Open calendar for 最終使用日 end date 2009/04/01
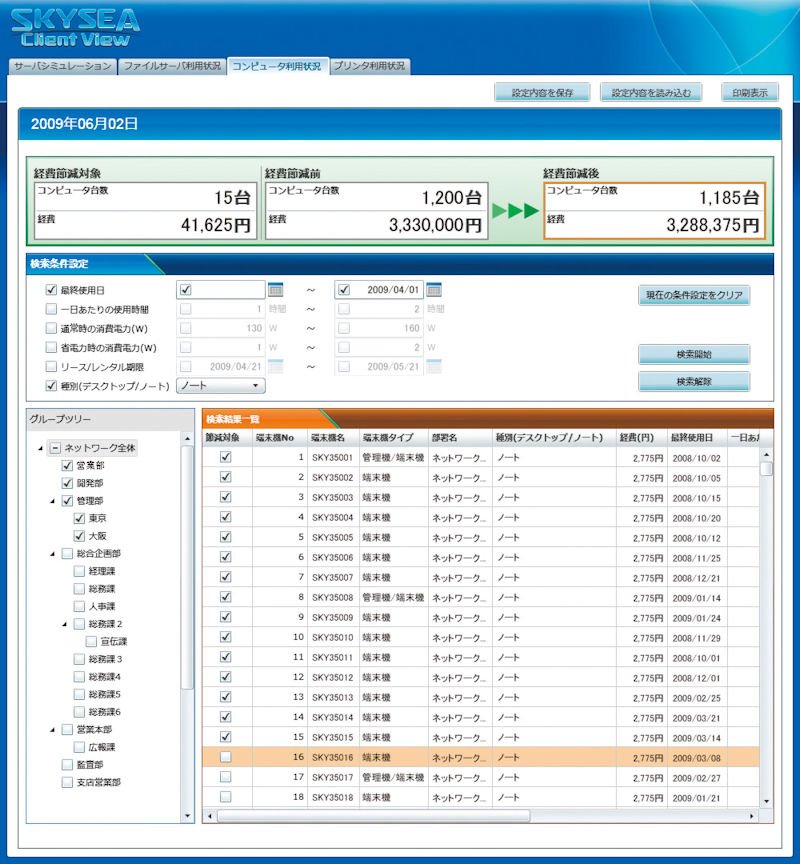800x864 pixels. pyautogui.click(x=434, y=289)
